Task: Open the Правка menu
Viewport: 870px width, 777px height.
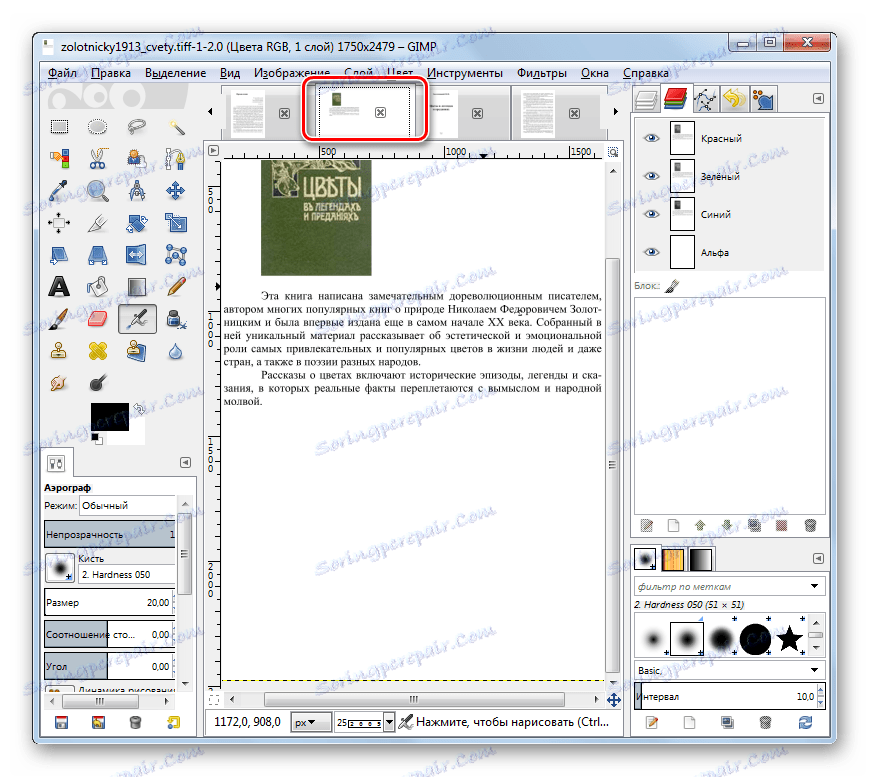Action: (x=111, y=73)
